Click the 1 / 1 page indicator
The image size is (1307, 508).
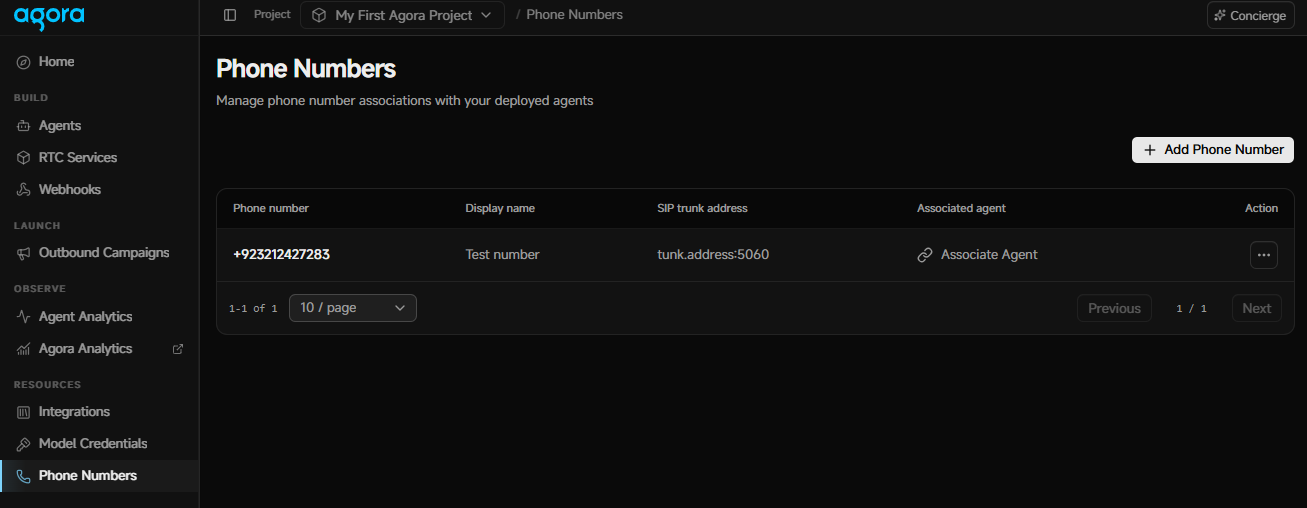pyautogui.click(x=1191, y=309)
